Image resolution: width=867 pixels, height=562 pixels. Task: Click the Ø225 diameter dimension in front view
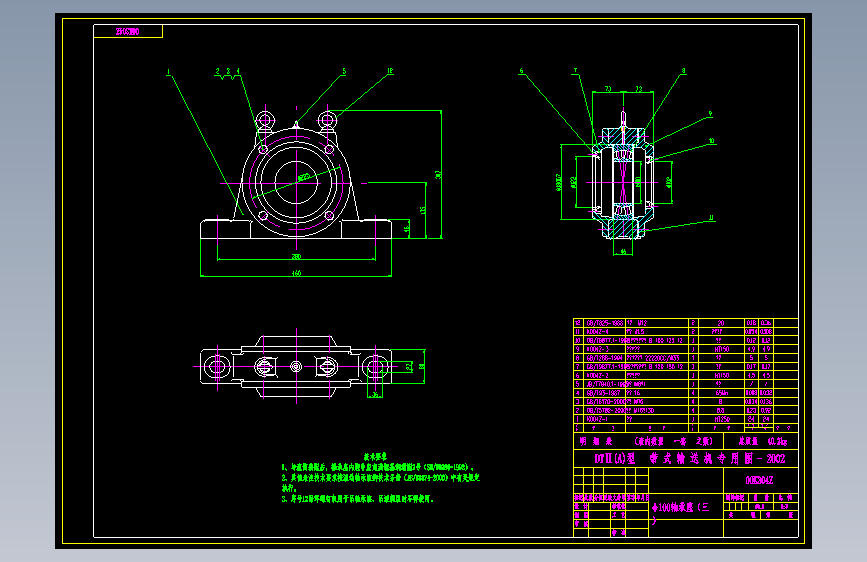(304, 177)
